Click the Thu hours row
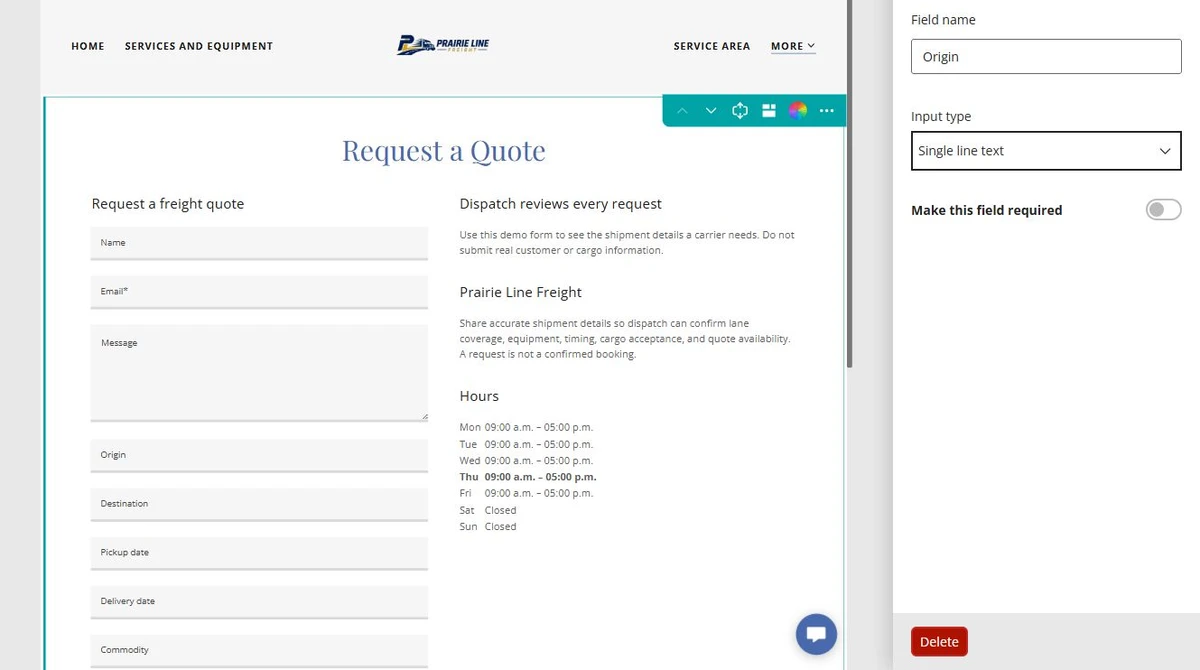1200x670 pixels. tap(528, 477)
